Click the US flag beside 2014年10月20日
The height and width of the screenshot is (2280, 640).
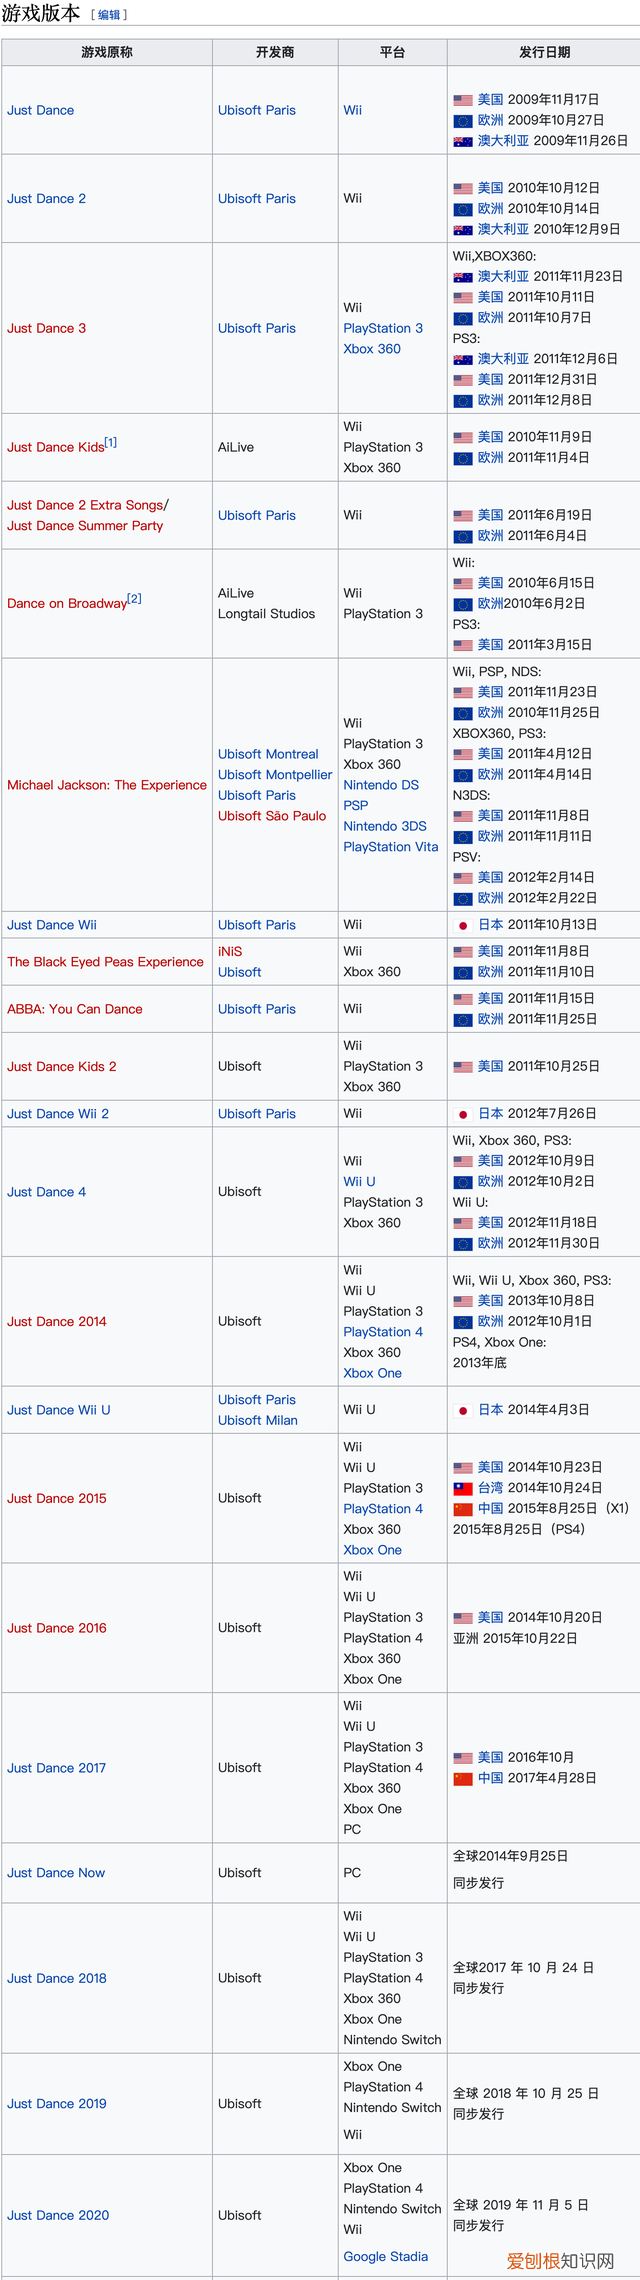[463, 1618]
